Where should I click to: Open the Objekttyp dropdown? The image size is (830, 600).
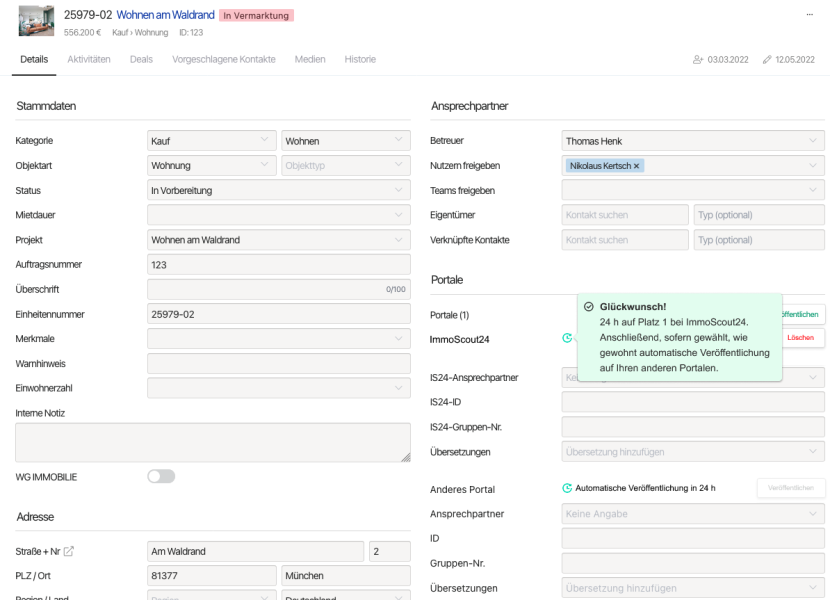point(346,165)
